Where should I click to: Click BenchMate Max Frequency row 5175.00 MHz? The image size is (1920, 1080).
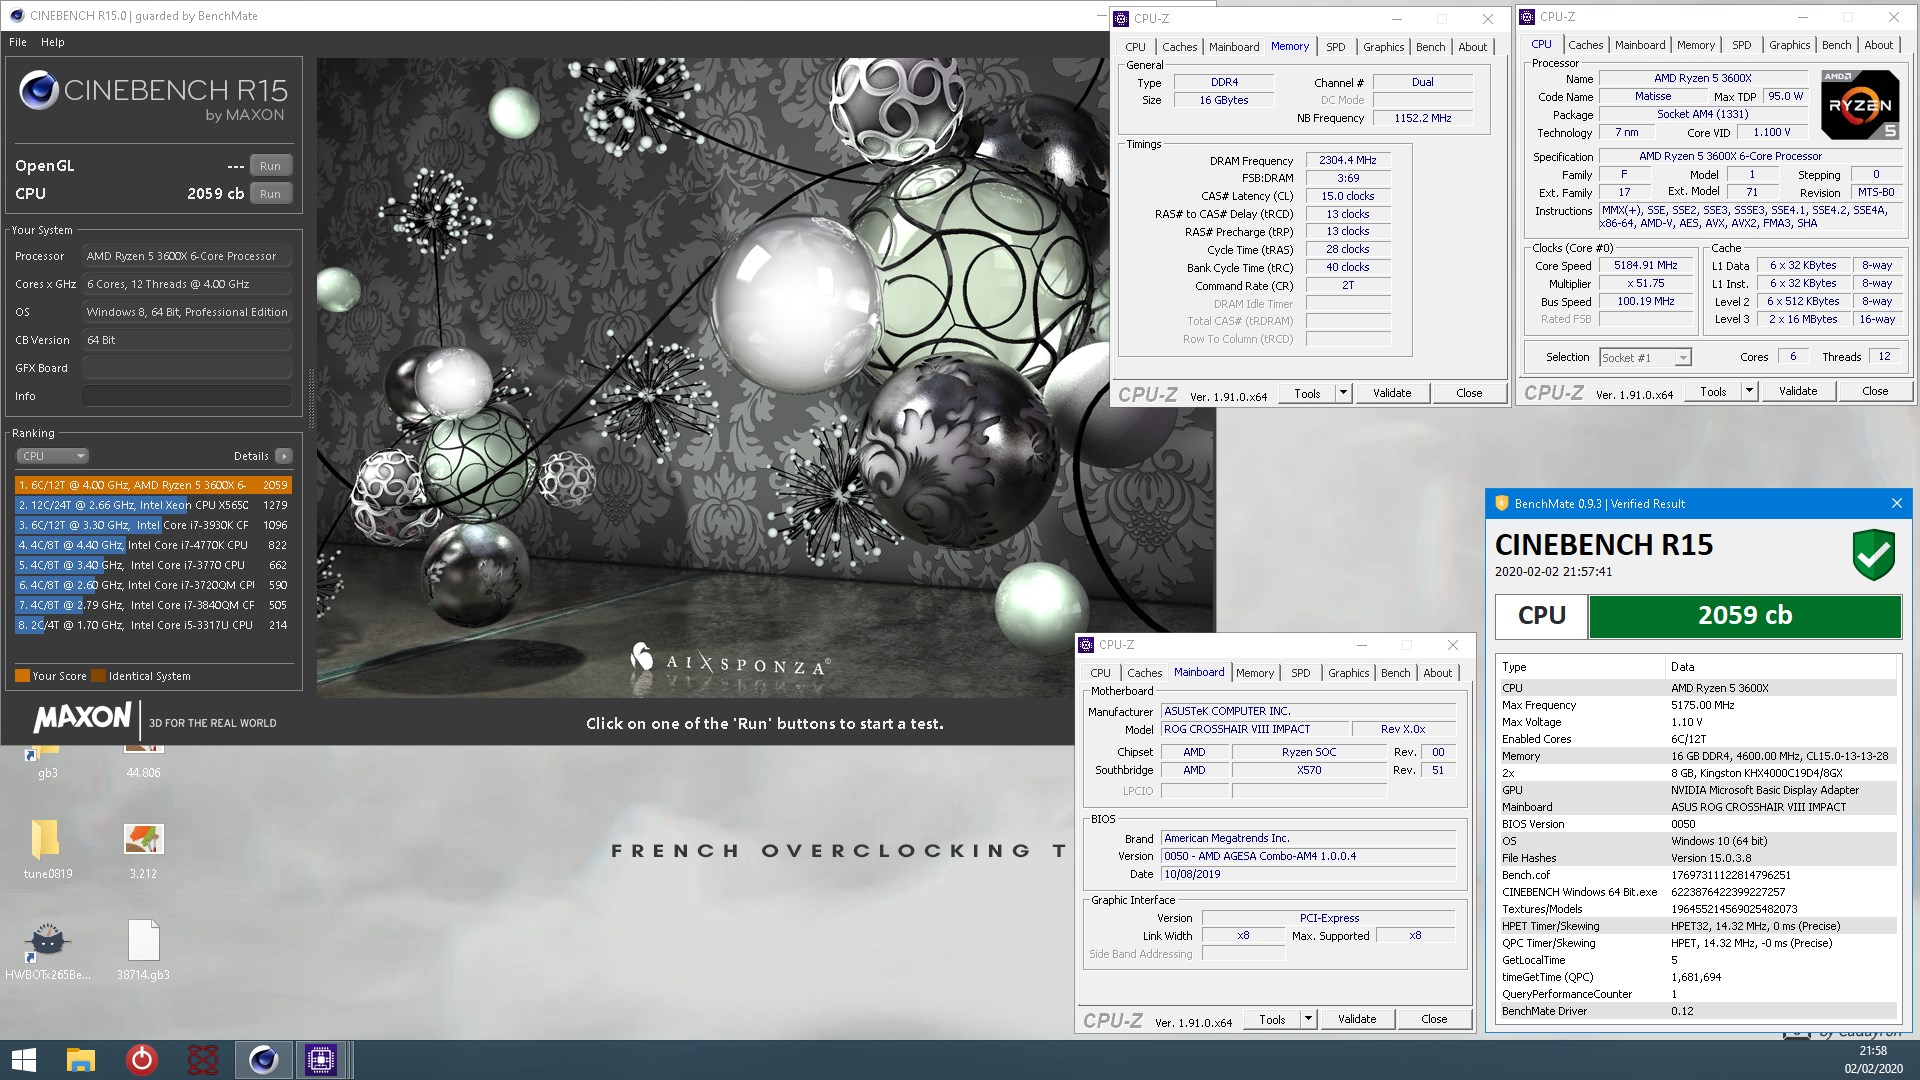(1697, 705)
